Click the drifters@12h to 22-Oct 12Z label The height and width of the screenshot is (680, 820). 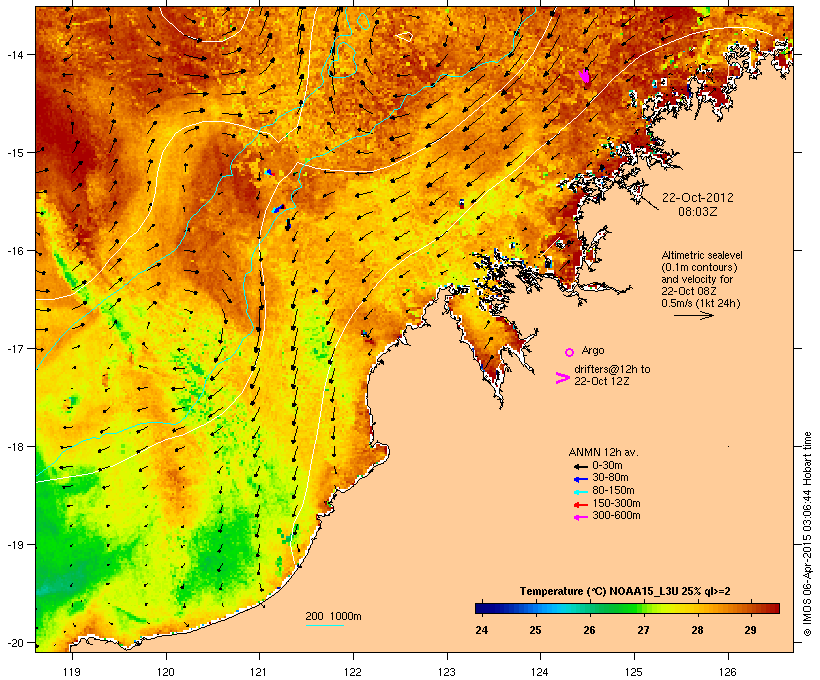[x=612, y=375]
